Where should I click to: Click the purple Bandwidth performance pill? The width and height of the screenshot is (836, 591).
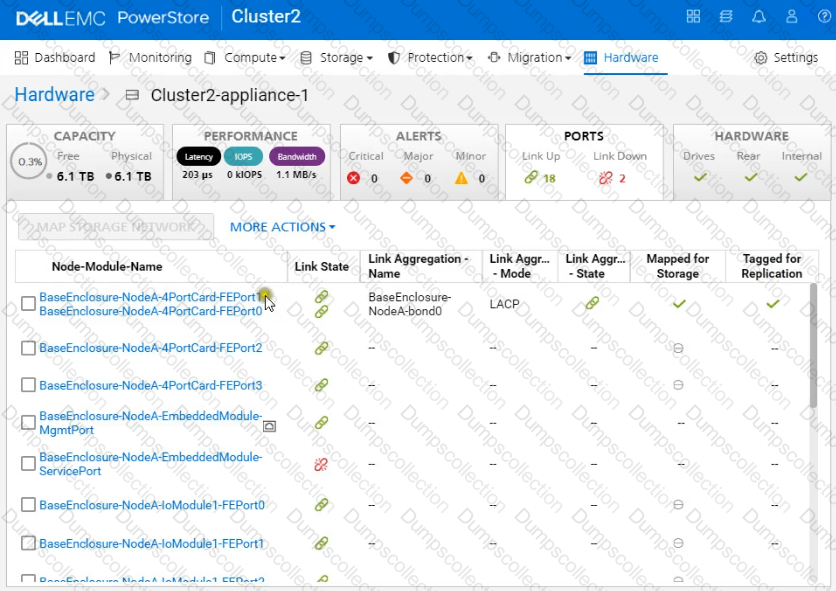coord(297,157)
